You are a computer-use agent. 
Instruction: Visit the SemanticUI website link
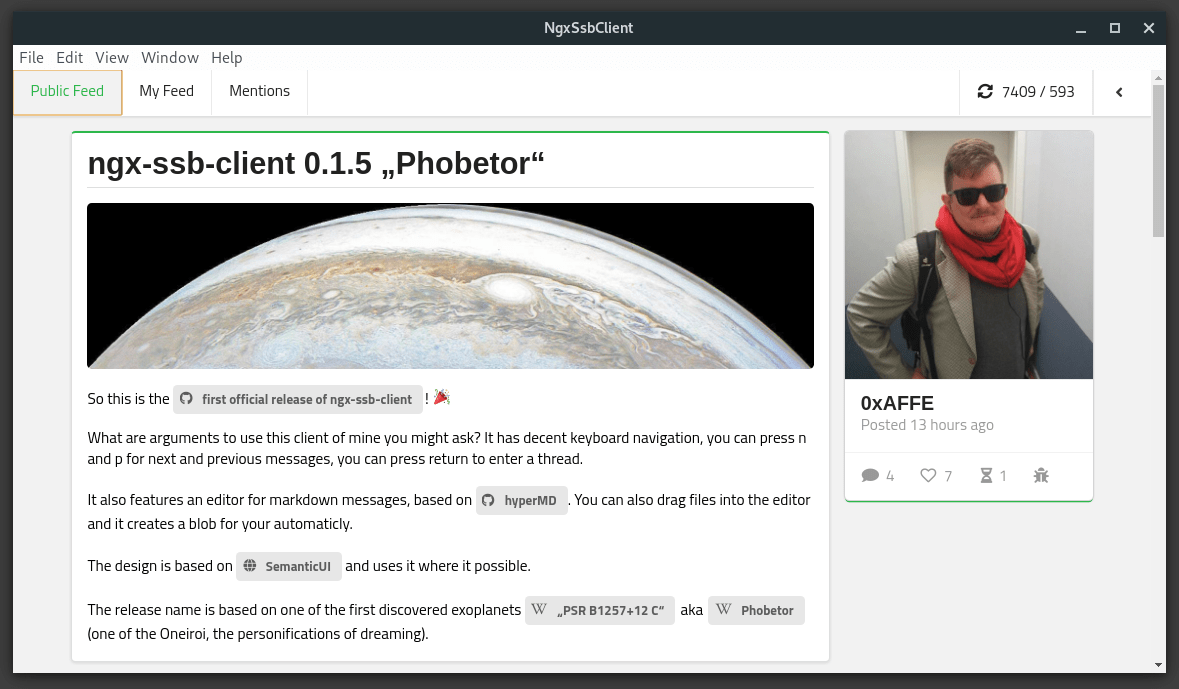pos(289,566)
